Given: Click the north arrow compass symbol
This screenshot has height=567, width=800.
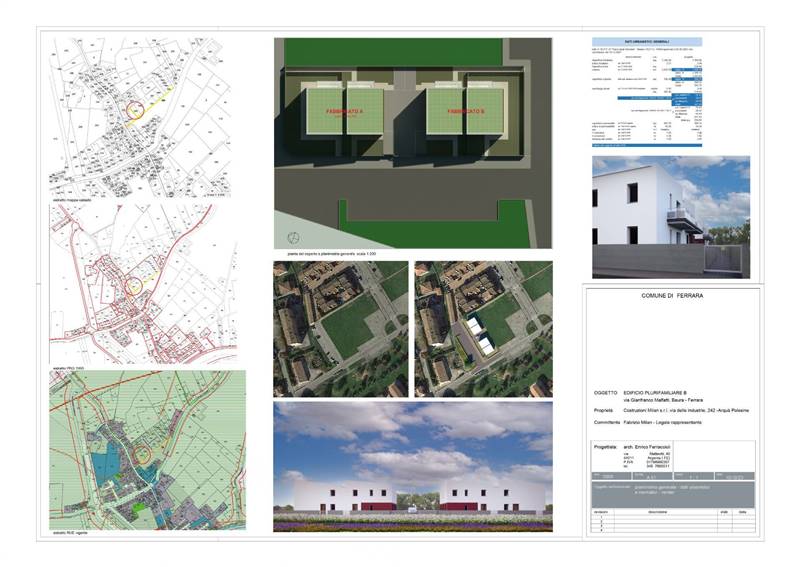Looking at the screenshot, I should tap(292, 238).
